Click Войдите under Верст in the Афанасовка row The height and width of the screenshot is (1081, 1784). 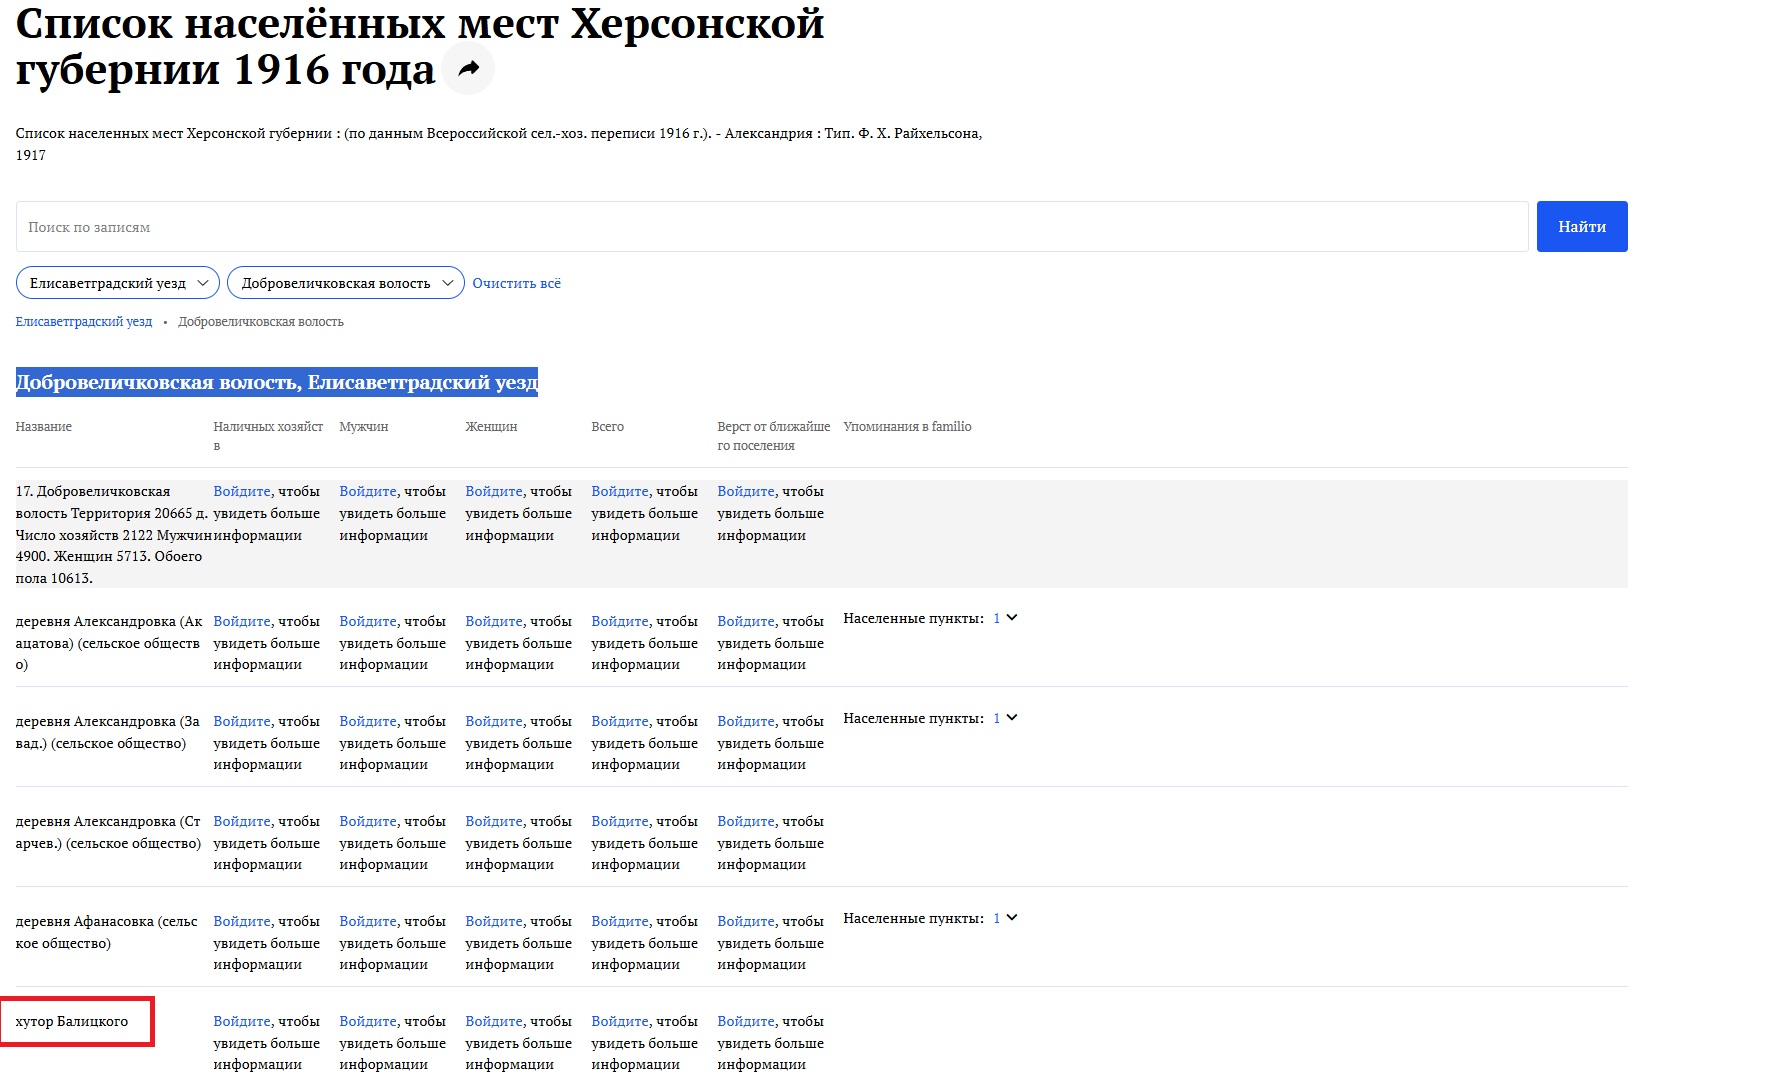[x=746, y=921]
